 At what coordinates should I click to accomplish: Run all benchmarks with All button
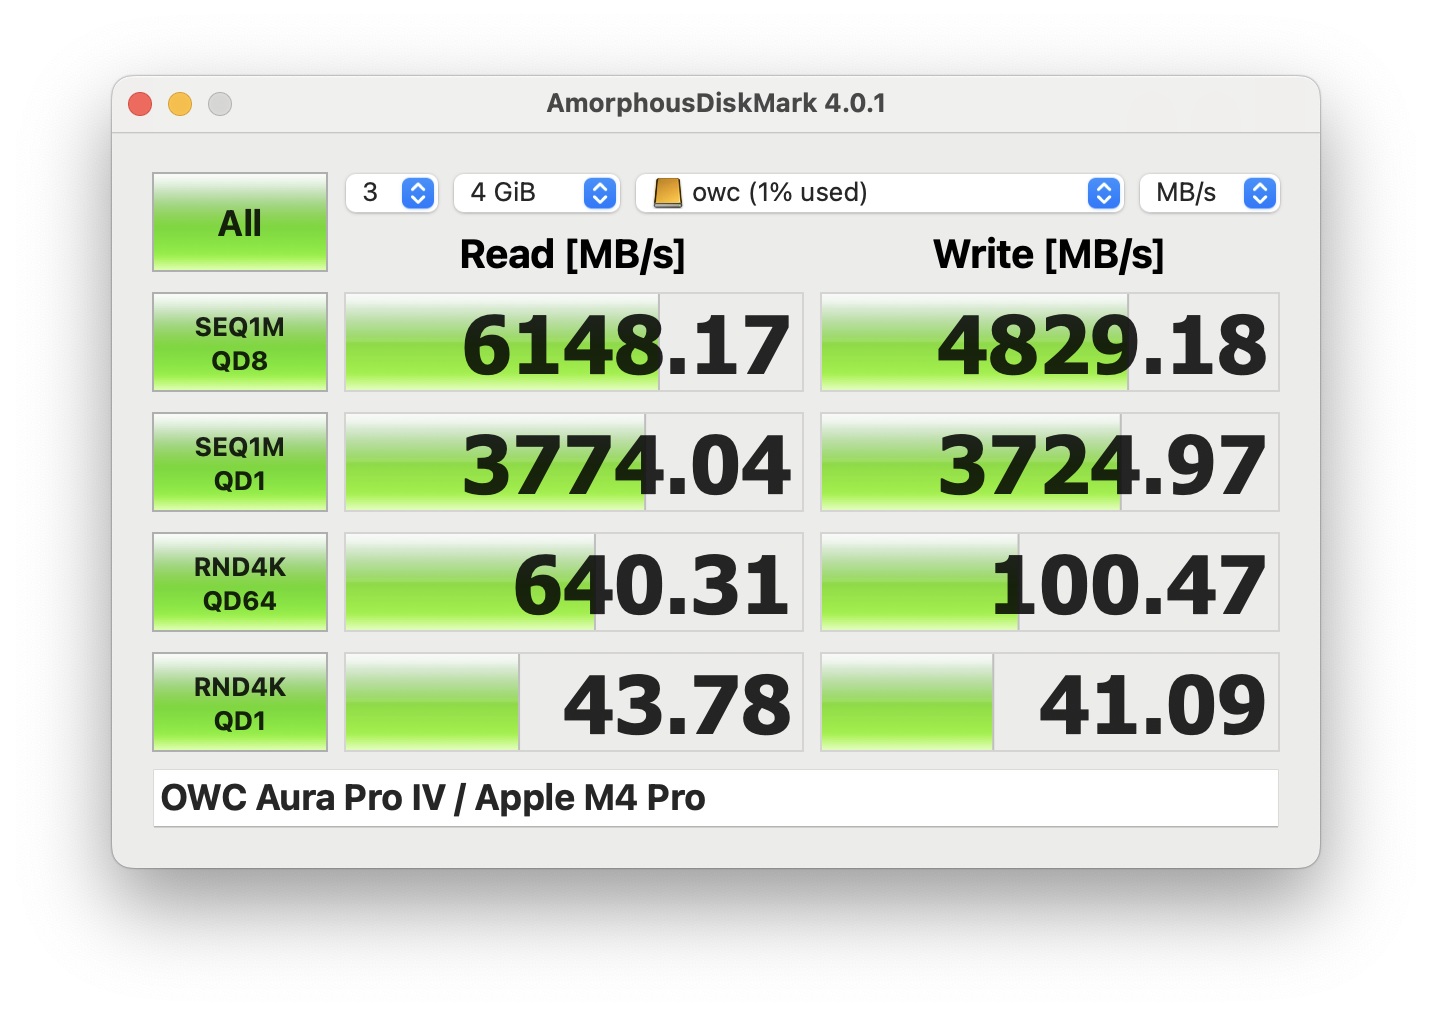240,222
